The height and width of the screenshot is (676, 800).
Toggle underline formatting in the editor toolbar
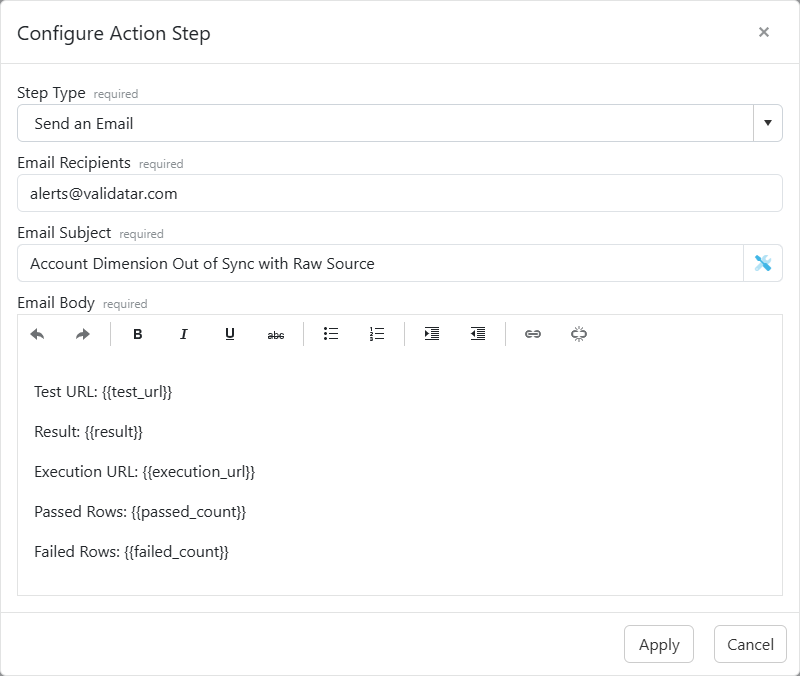pos(229,334)
